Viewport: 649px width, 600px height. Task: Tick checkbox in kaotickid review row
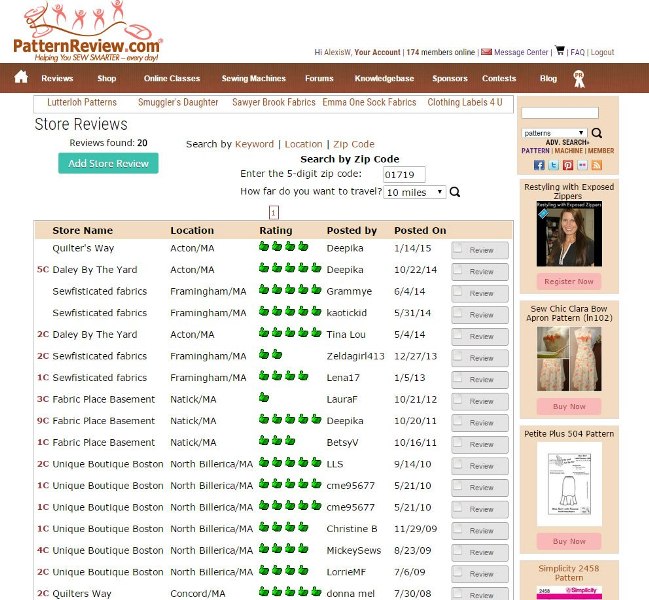pos(457,313)
